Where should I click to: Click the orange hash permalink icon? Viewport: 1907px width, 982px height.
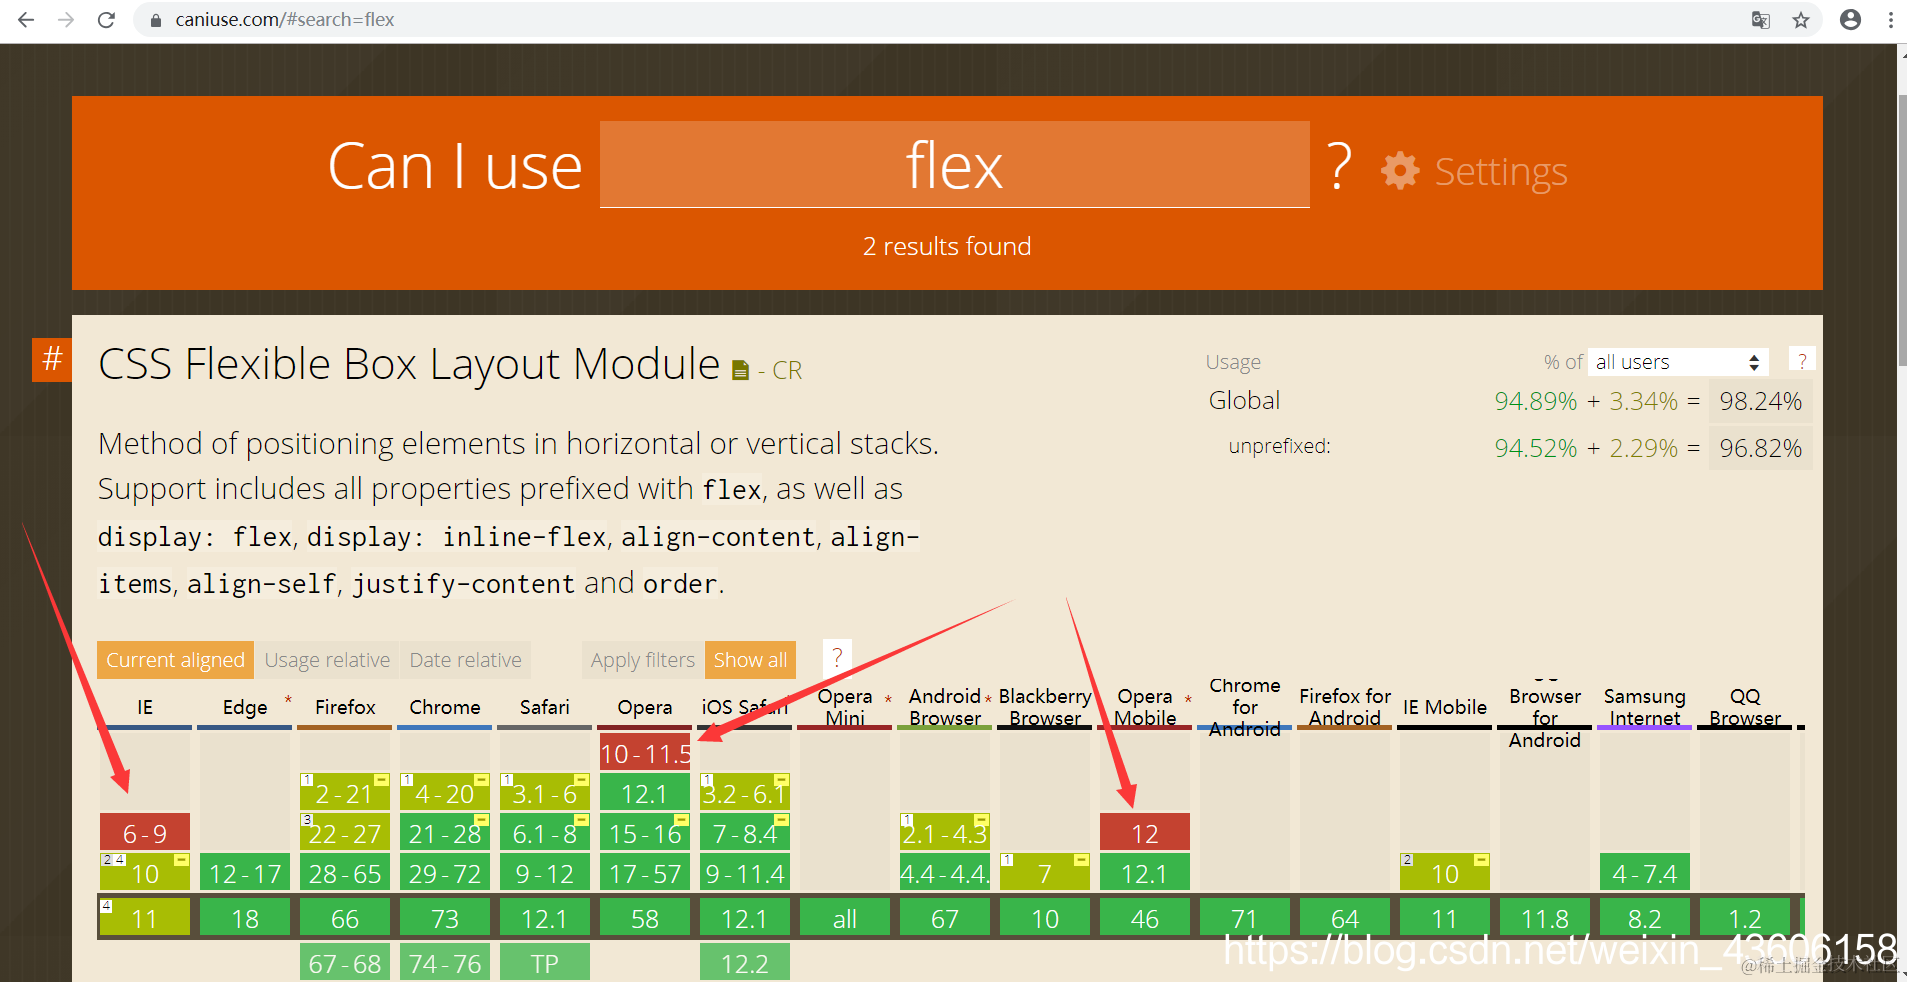point(52,359)
